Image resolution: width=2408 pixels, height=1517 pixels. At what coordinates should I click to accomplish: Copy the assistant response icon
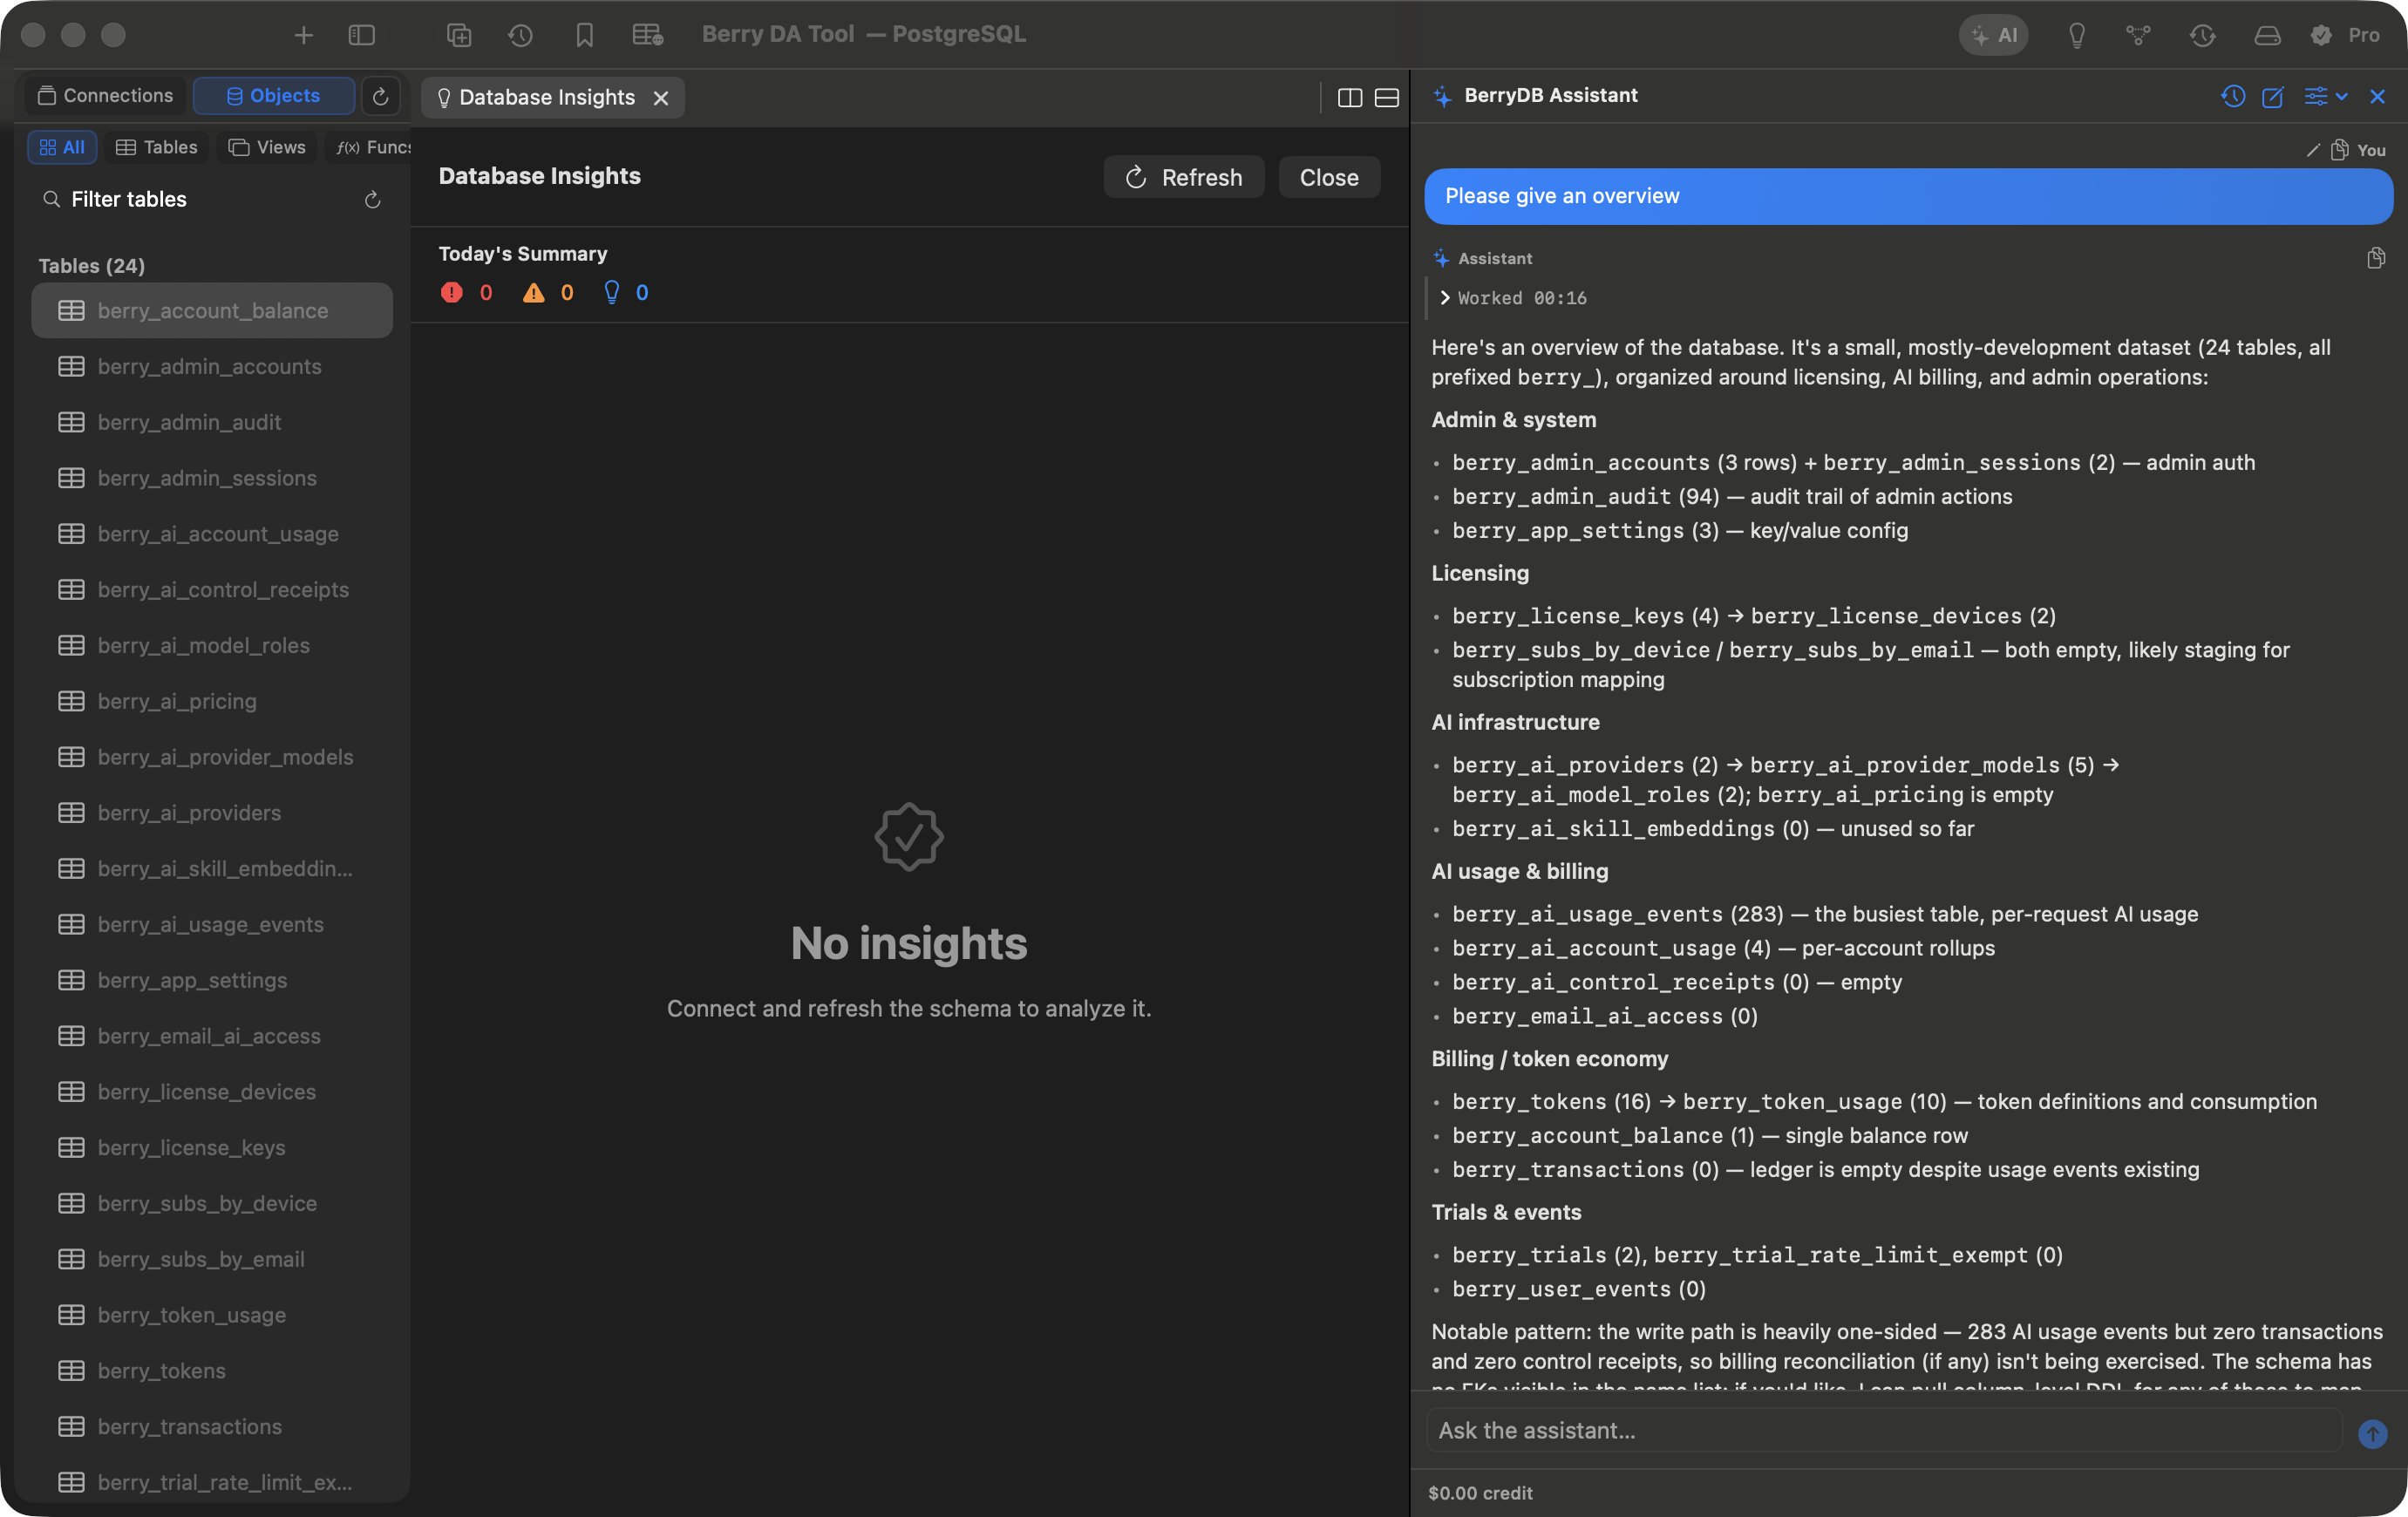tap(2376, 258)
